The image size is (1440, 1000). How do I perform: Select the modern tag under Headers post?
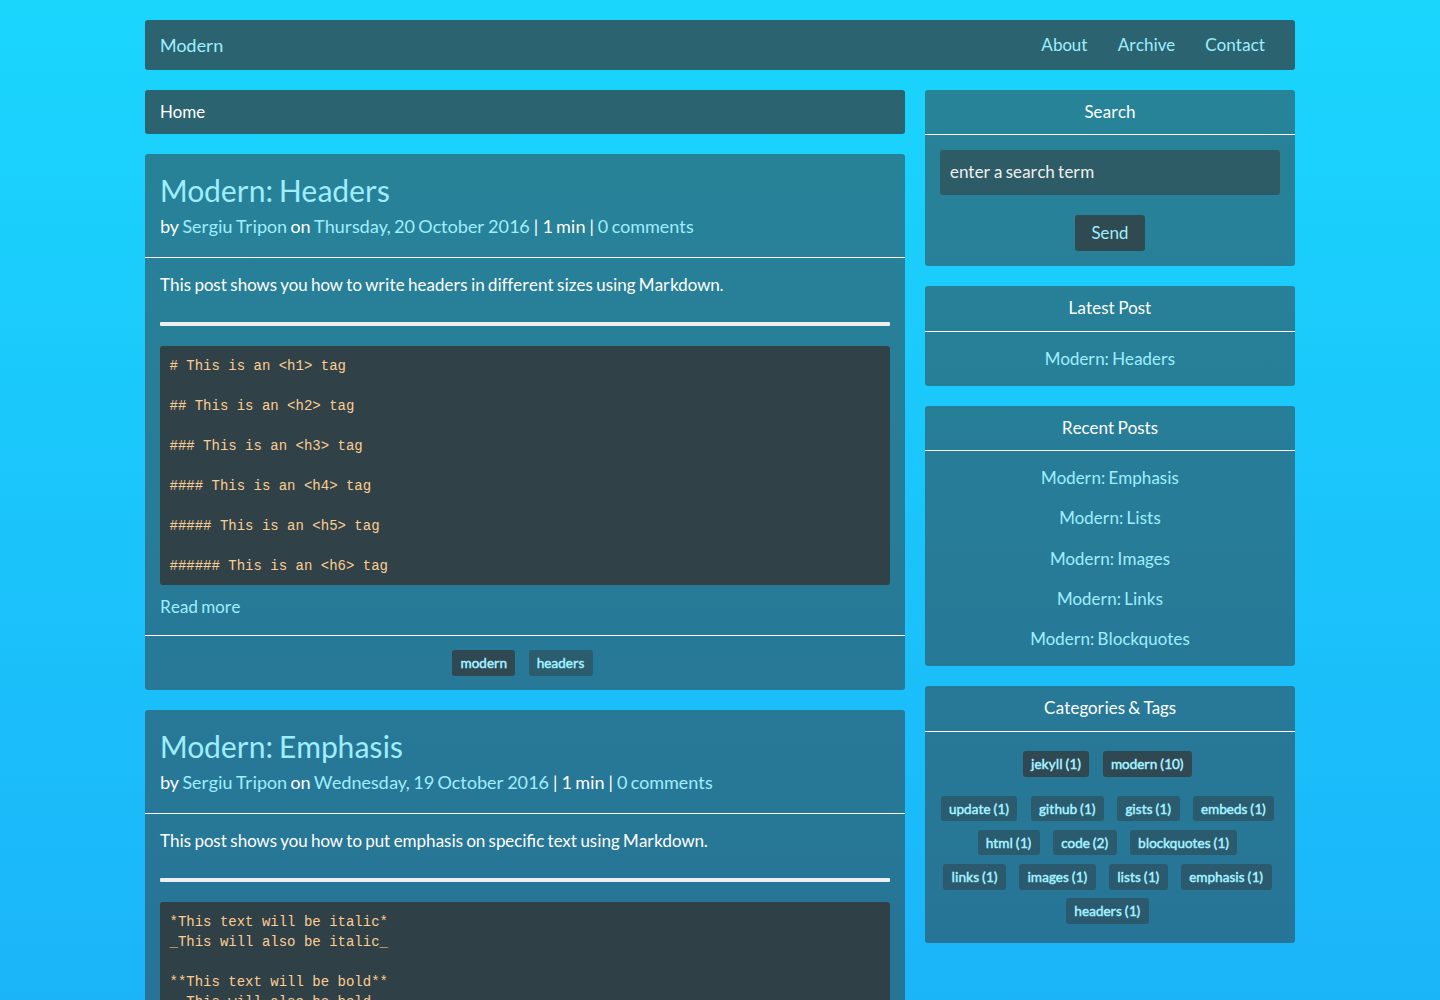[483, 663]
